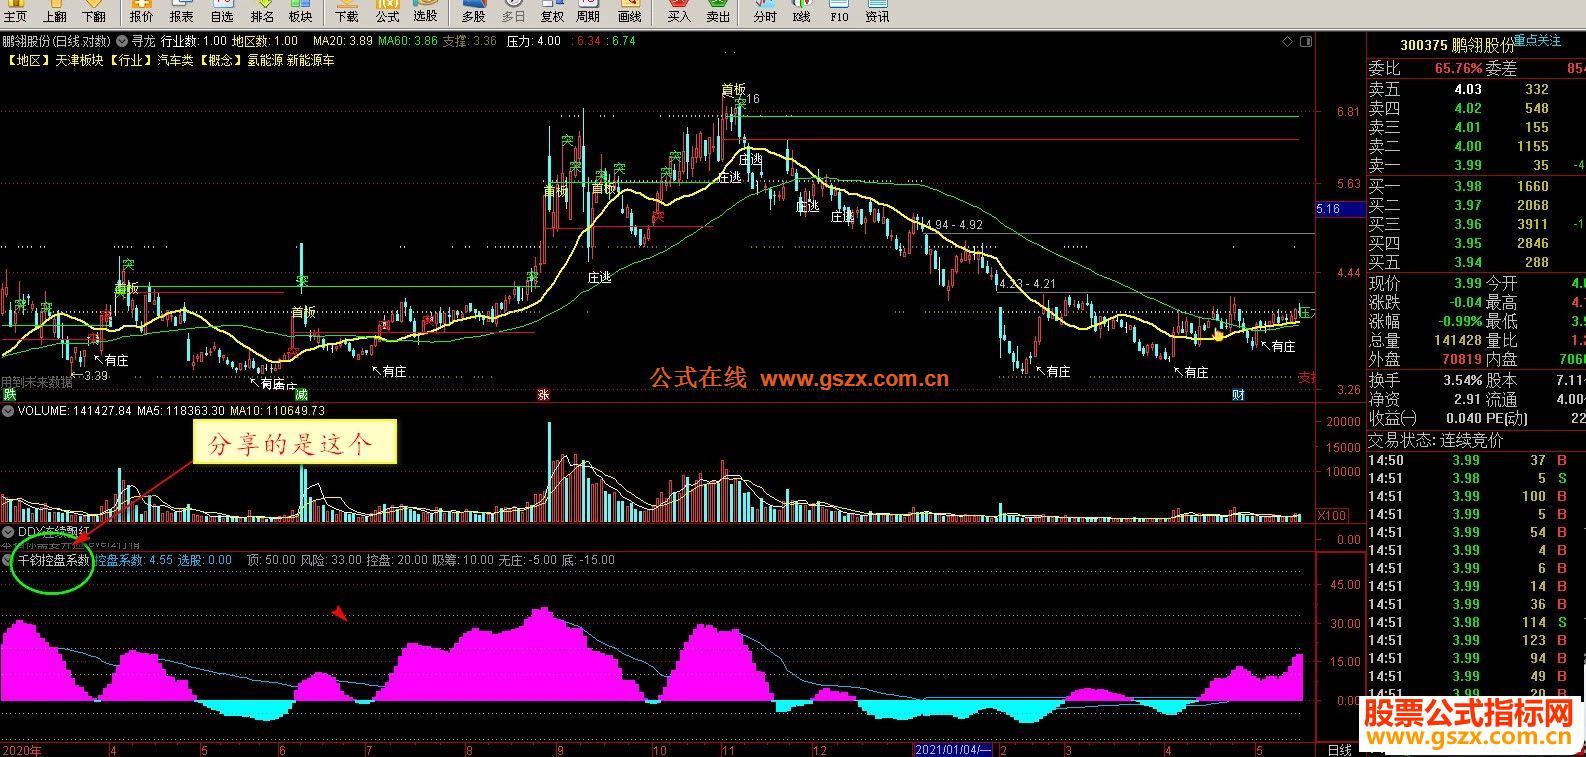Click the 汽车类 industry tag
This screenshot has height=757, width=1586.
click(174, 61)
